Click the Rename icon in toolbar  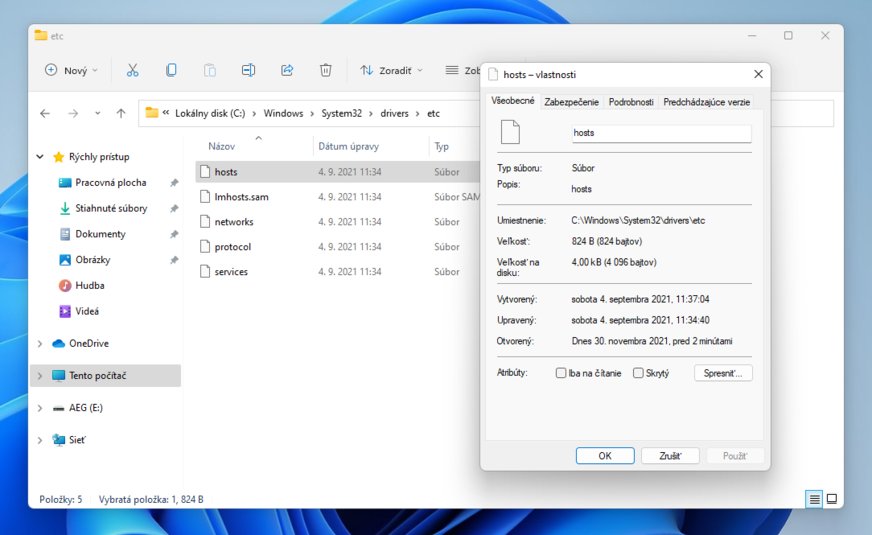click(x=248, y=70)
